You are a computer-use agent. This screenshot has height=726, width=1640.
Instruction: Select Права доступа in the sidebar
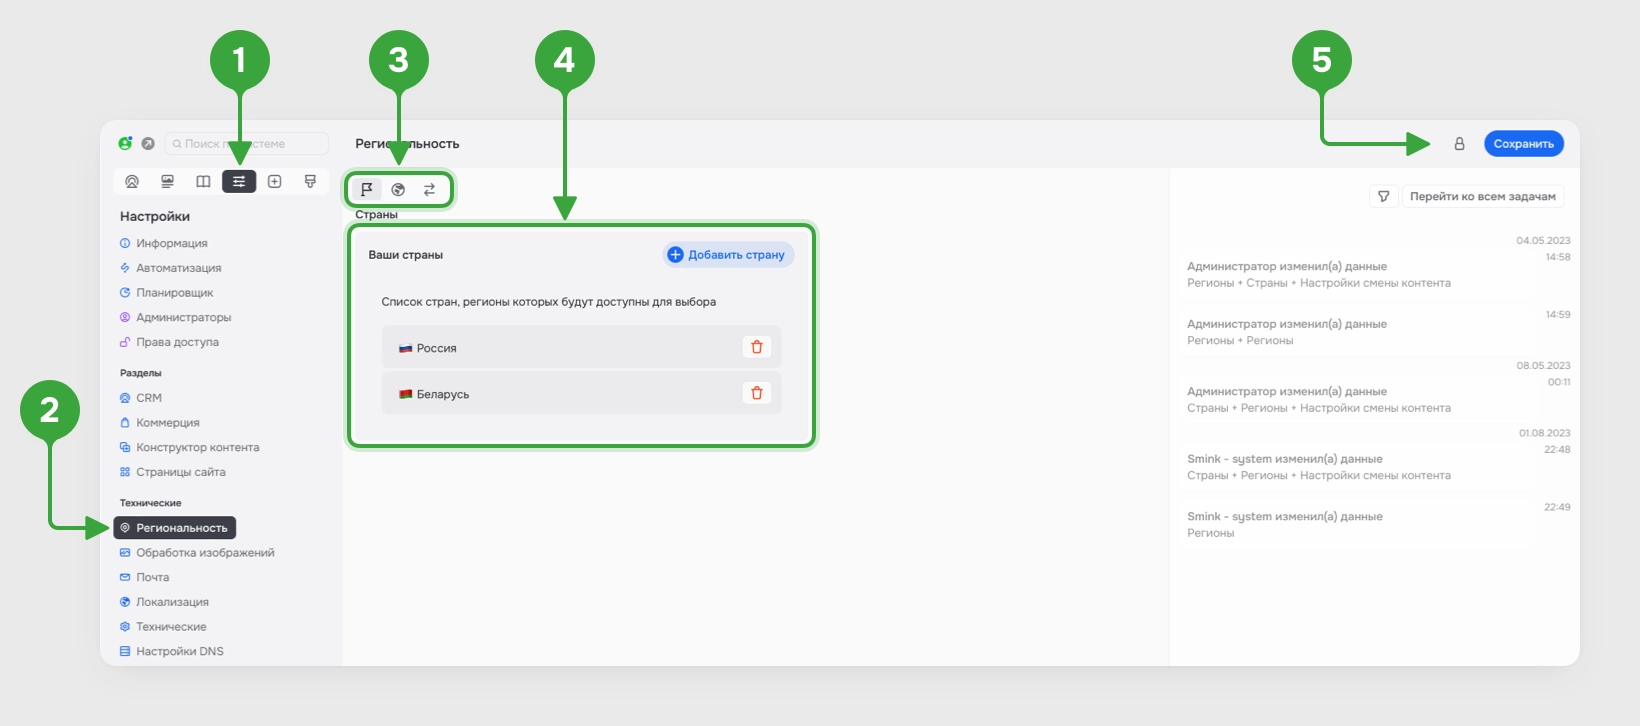(x=176, y=342)
